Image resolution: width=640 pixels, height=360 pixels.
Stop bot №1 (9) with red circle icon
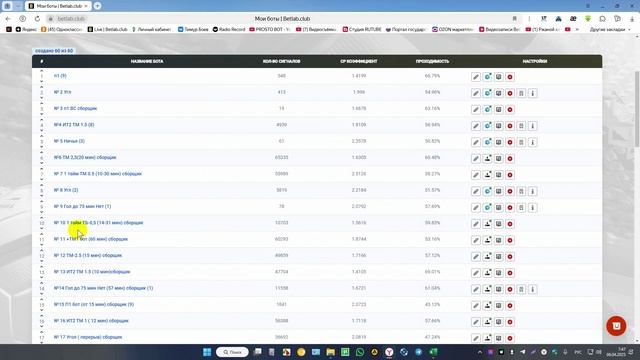pyautogui.click(x=510, y=77)
